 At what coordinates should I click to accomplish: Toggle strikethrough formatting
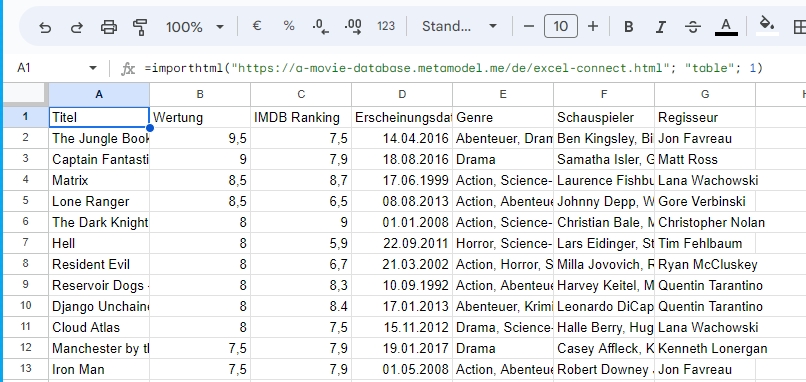point(693,27)
